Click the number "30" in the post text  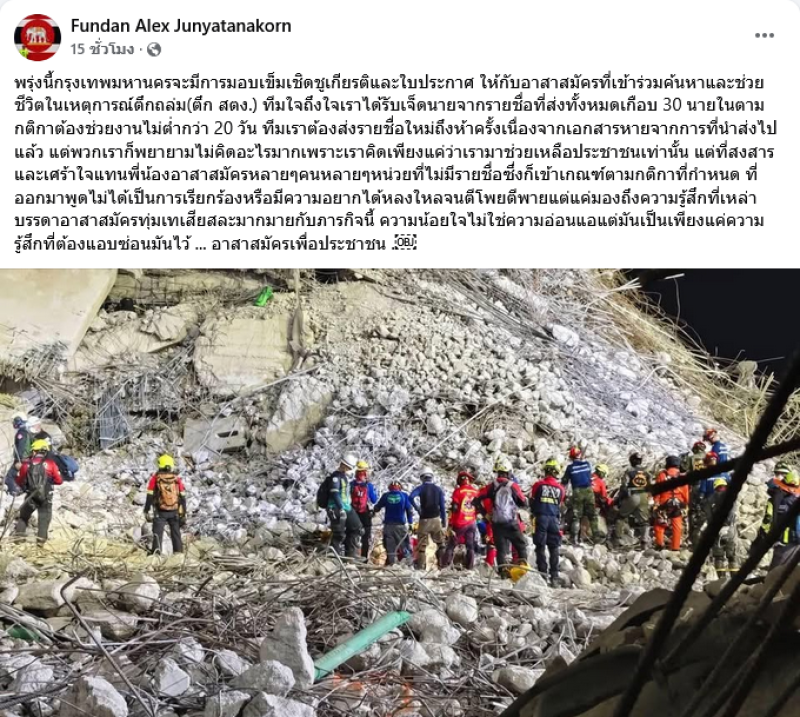point(672,106)
